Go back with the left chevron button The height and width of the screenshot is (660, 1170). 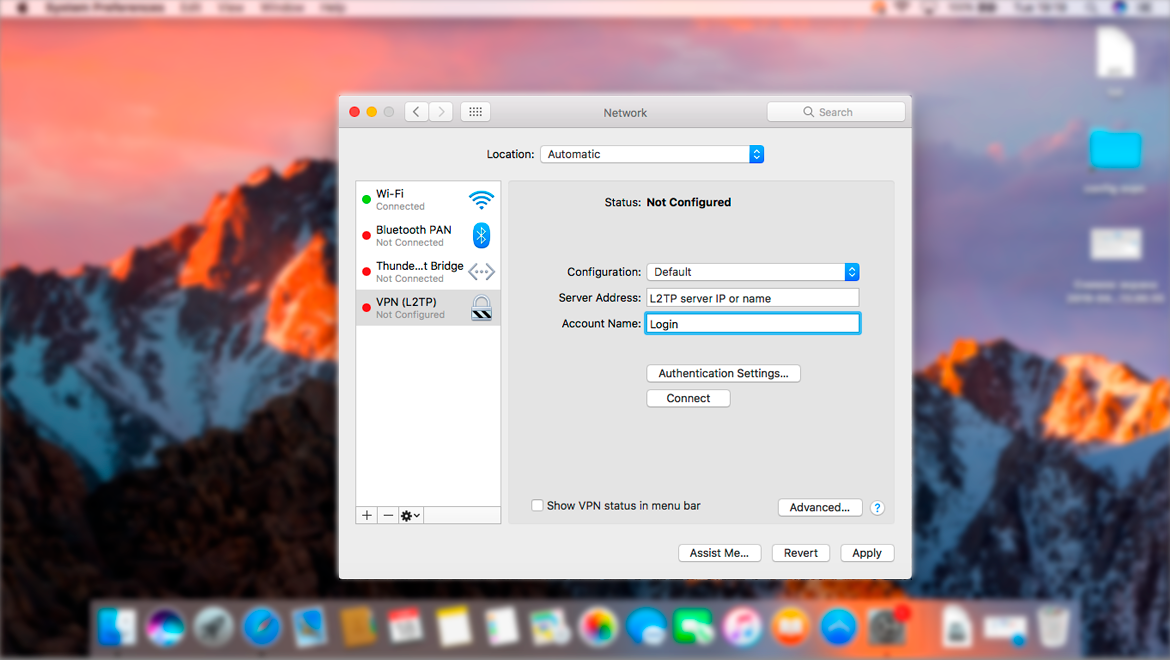416,112
